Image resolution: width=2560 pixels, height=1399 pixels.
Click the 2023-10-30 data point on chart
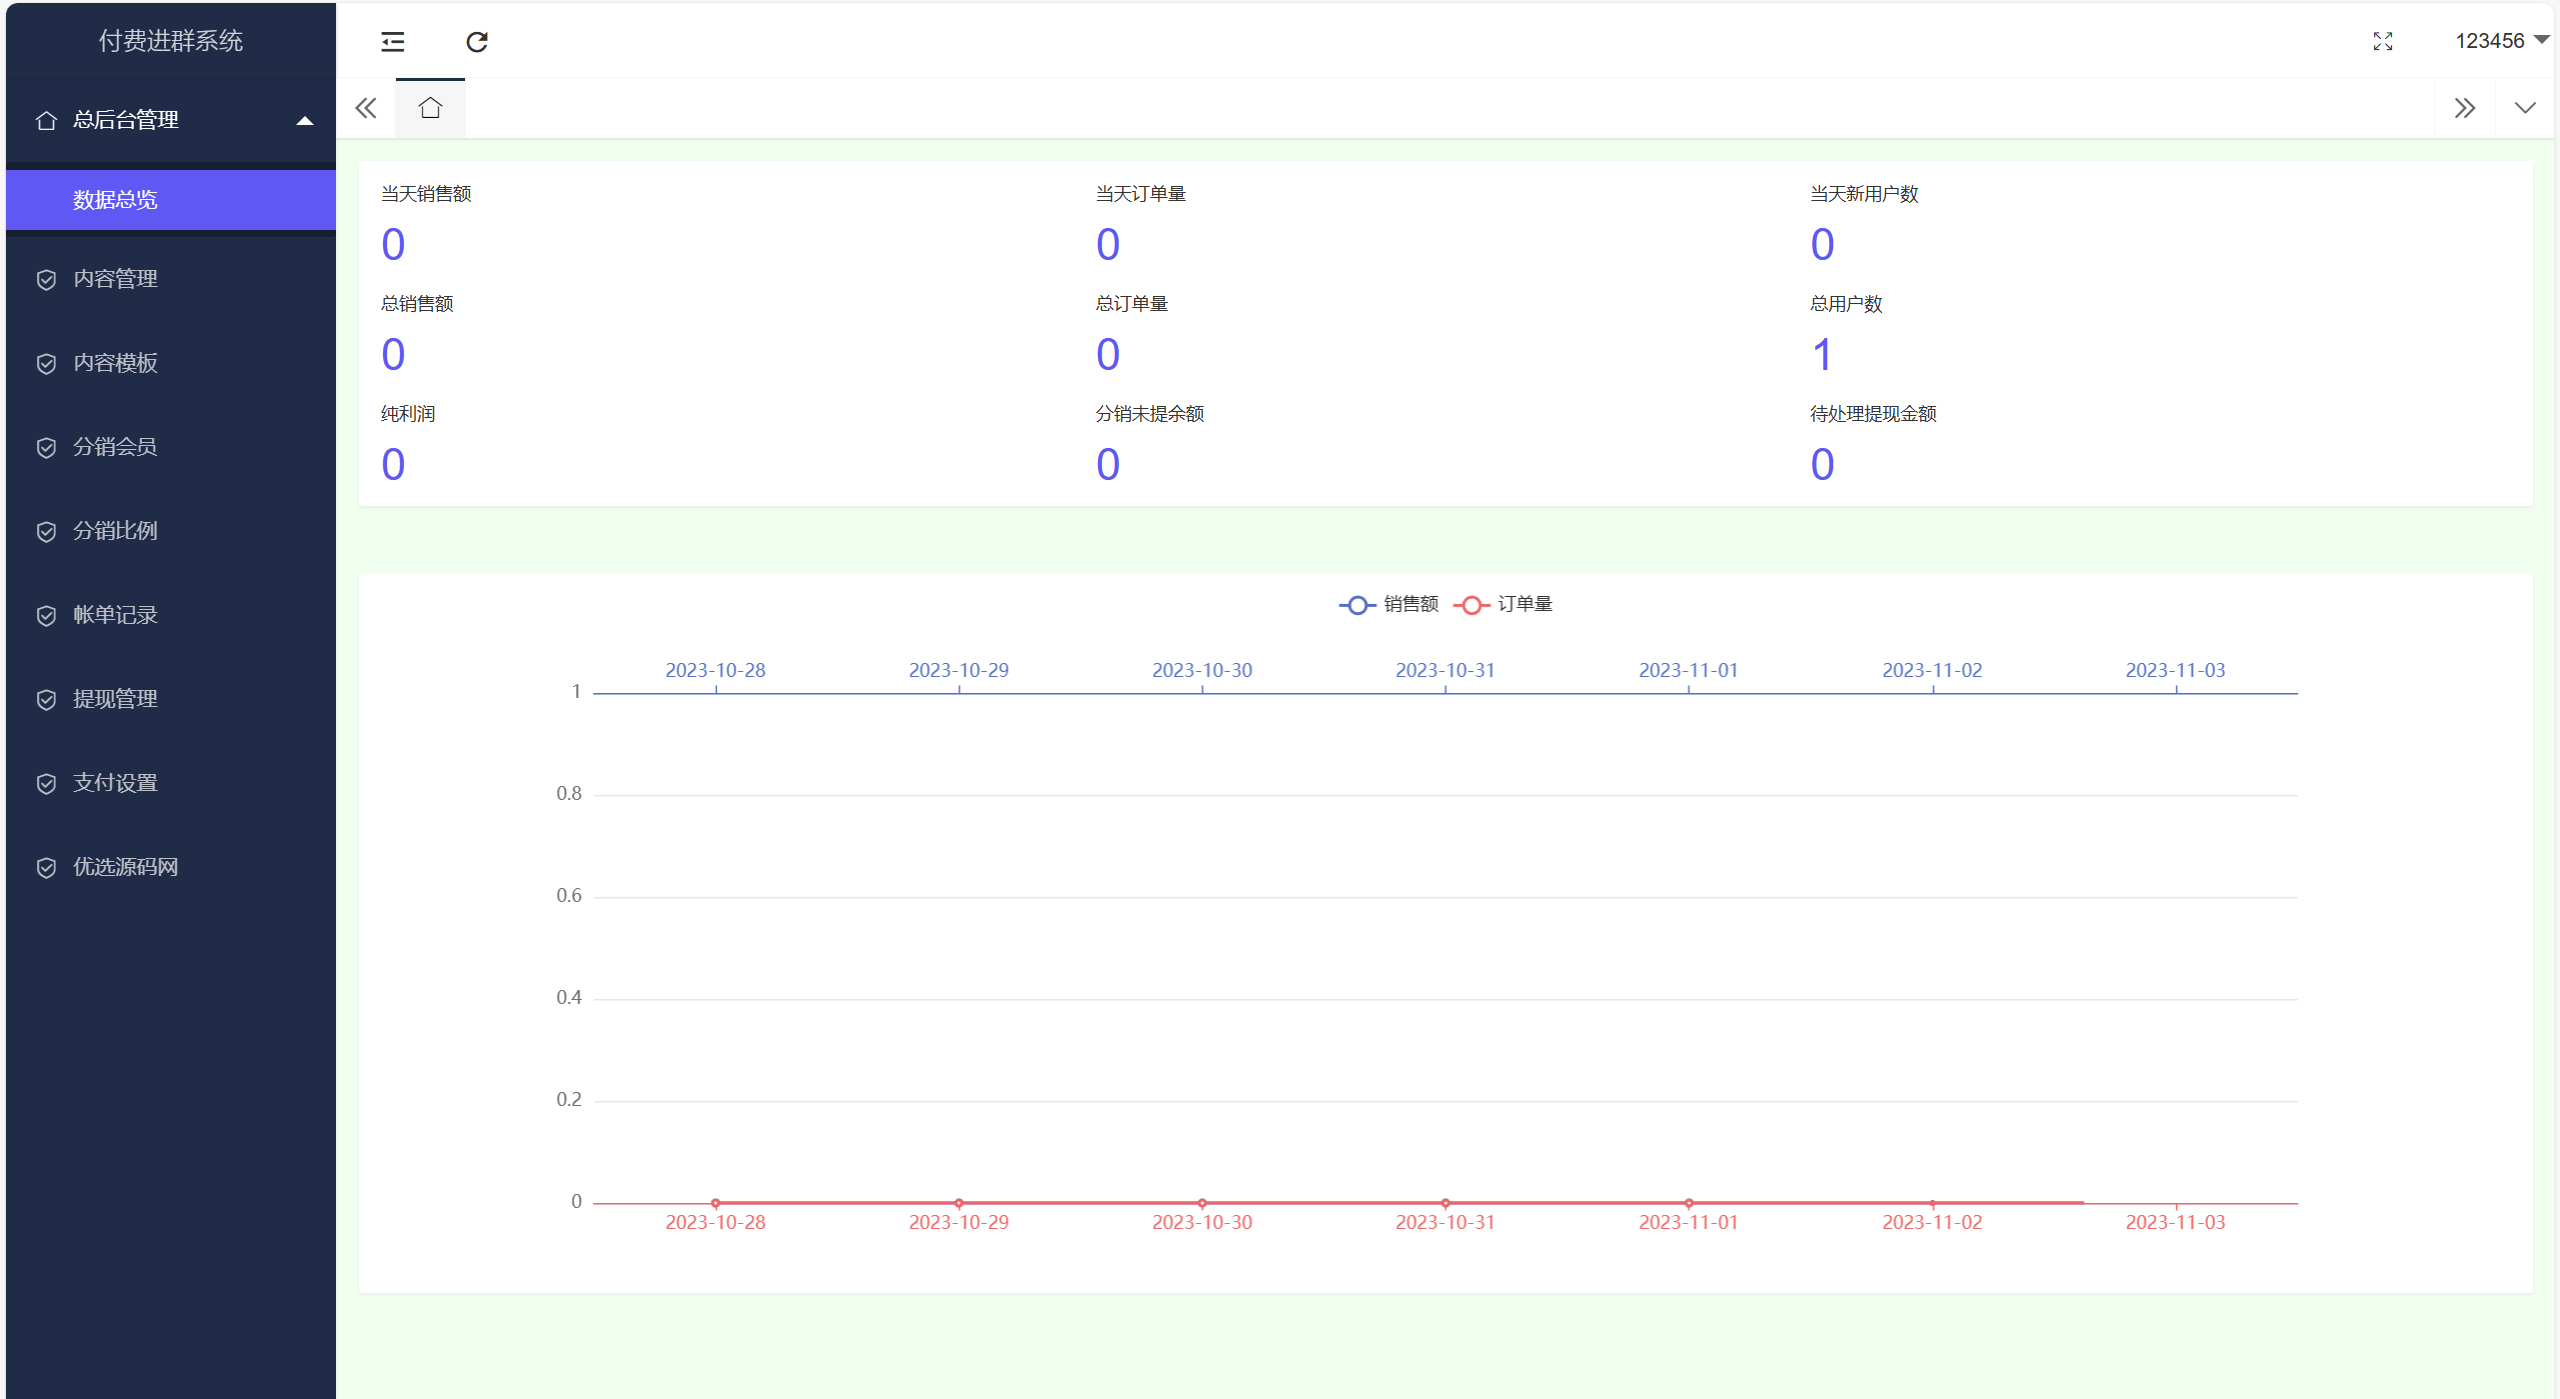tap(1202, 1203)
